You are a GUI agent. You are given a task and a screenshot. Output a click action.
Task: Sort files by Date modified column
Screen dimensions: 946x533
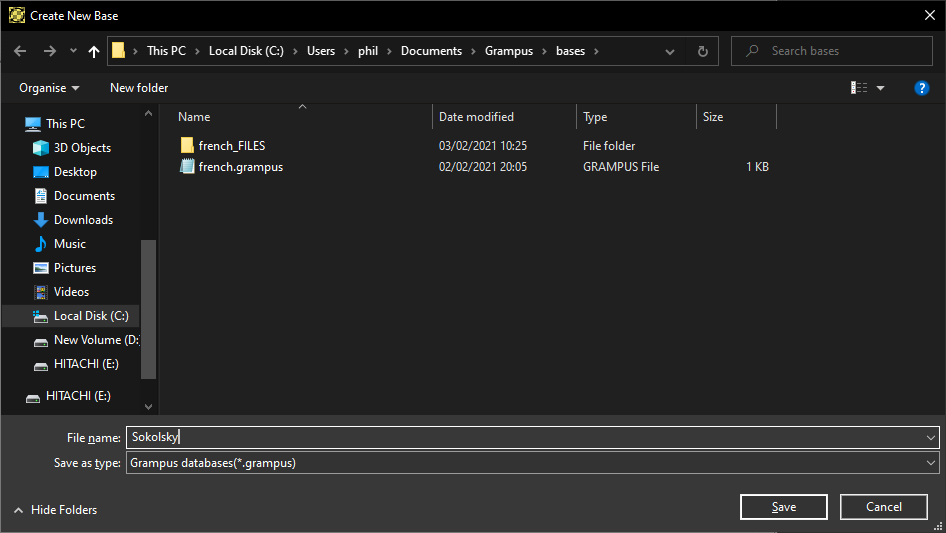coord(476,117)
